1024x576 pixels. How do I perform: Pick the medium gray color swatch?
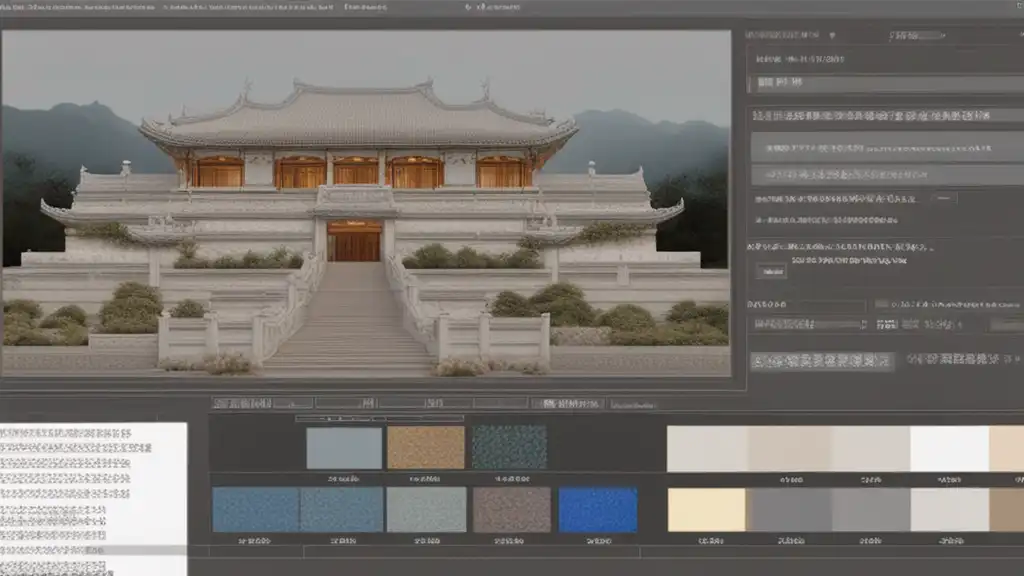click(789, 510)
